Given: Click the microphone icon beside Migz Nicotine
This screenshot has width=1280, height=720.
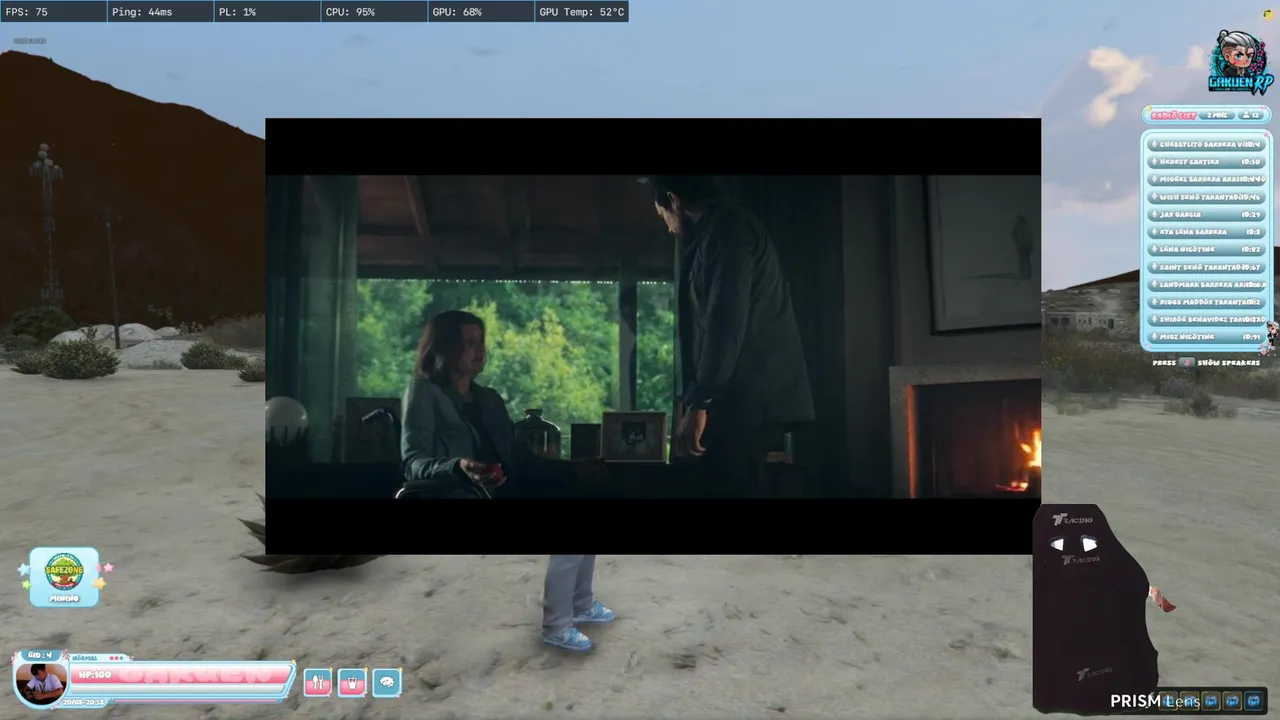Looking at the screenshot, I should (1155, 337).
